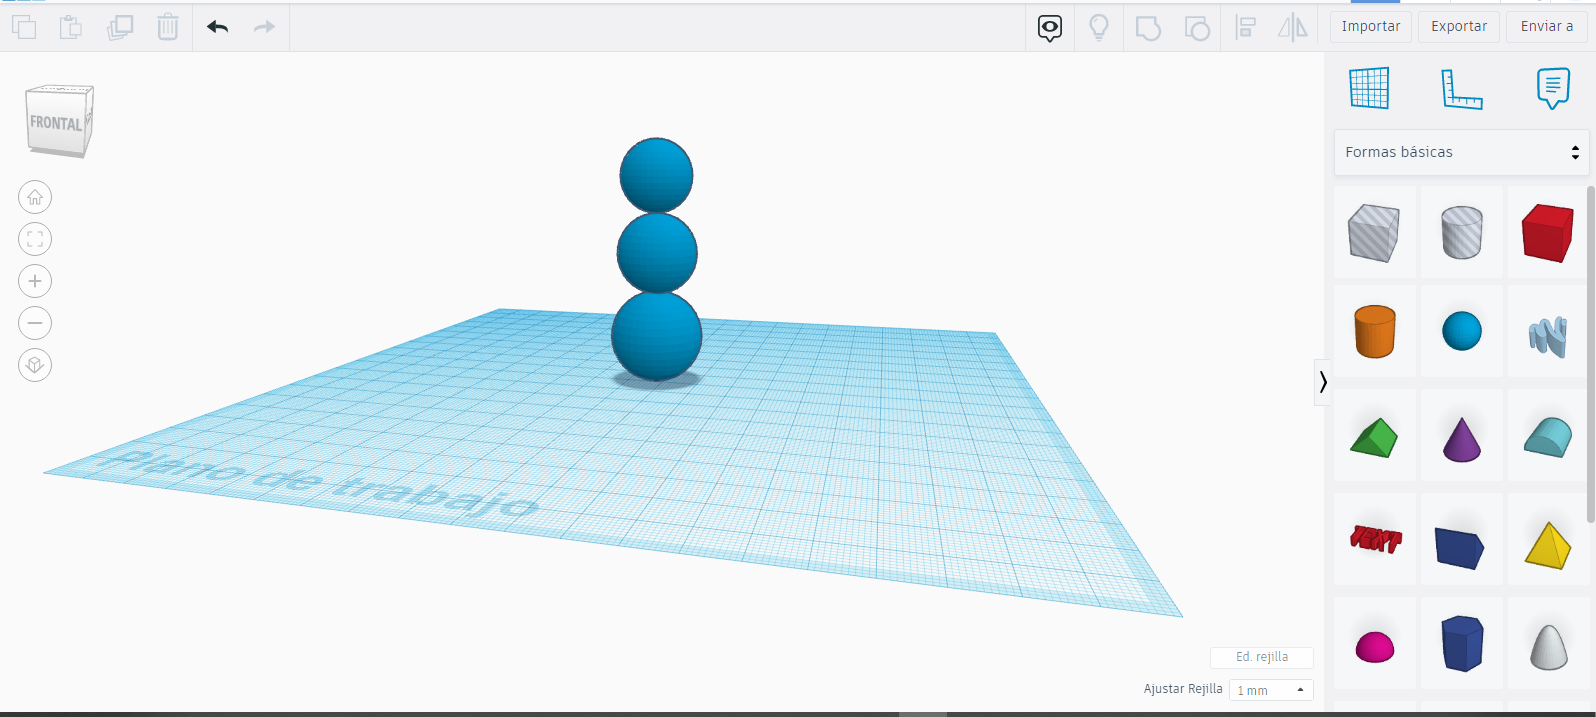Click the Ungroup shapes icon
Viewport: 1596px width, 717px height.
point(1197,28)
